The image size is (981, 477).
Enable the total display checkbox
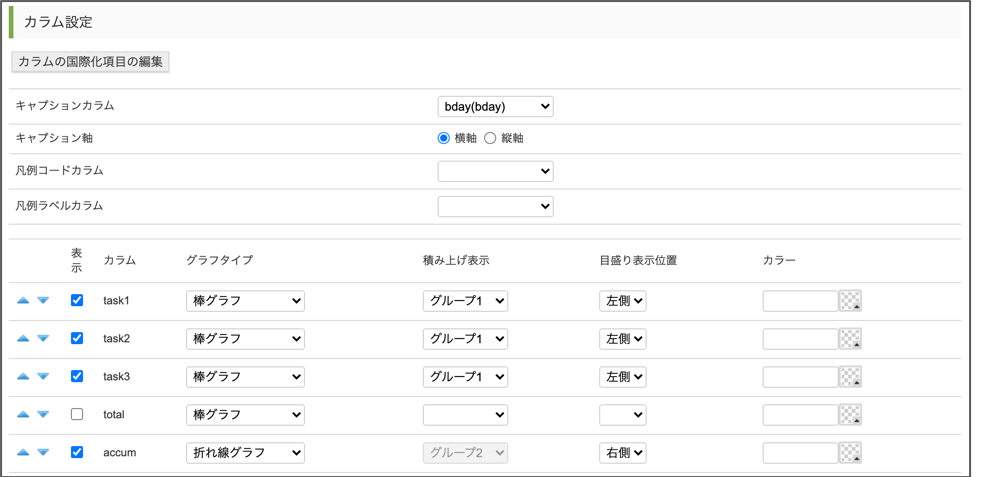point(77,414)
